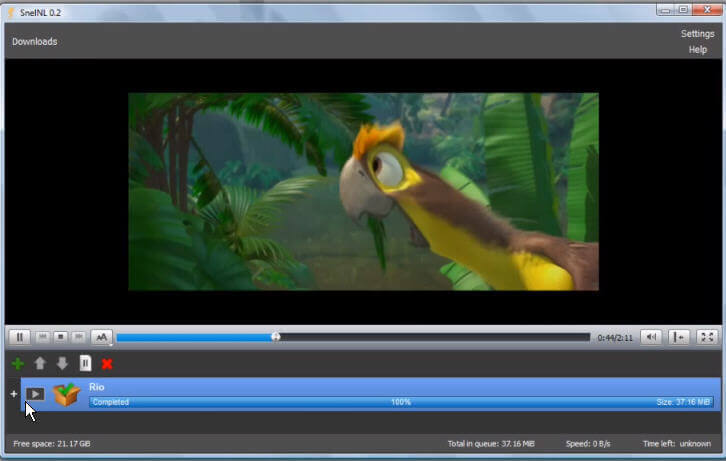Viewport: 726px width, 461px height.
Task: Move the selected download up in the queue
Action: (x=40, y=363)
